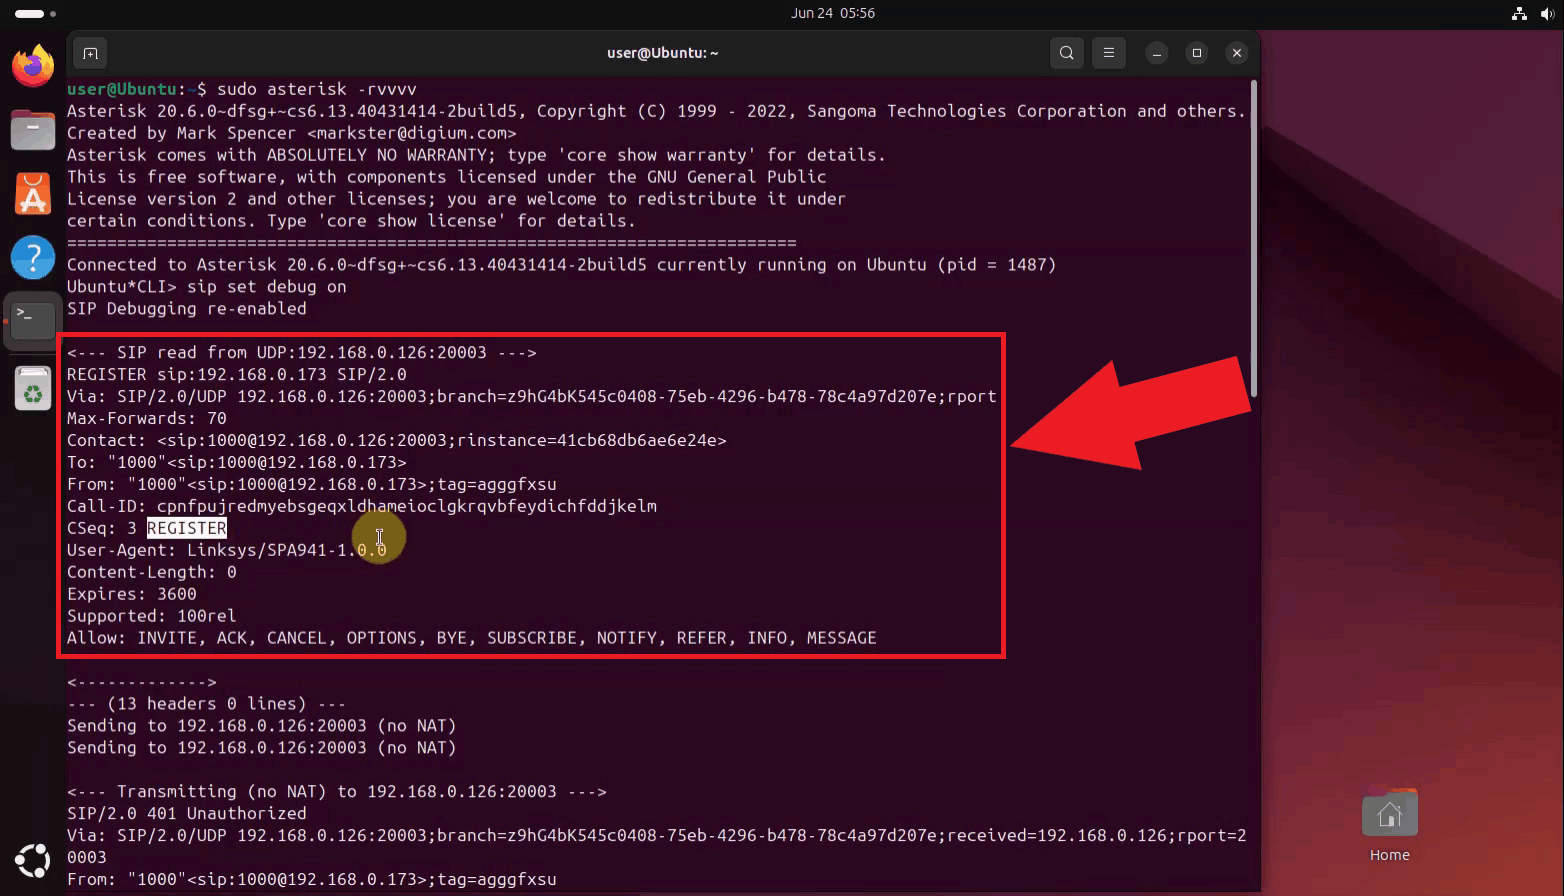
Task: Open Firefox from the dock
Action: click(x=33, y=66)
